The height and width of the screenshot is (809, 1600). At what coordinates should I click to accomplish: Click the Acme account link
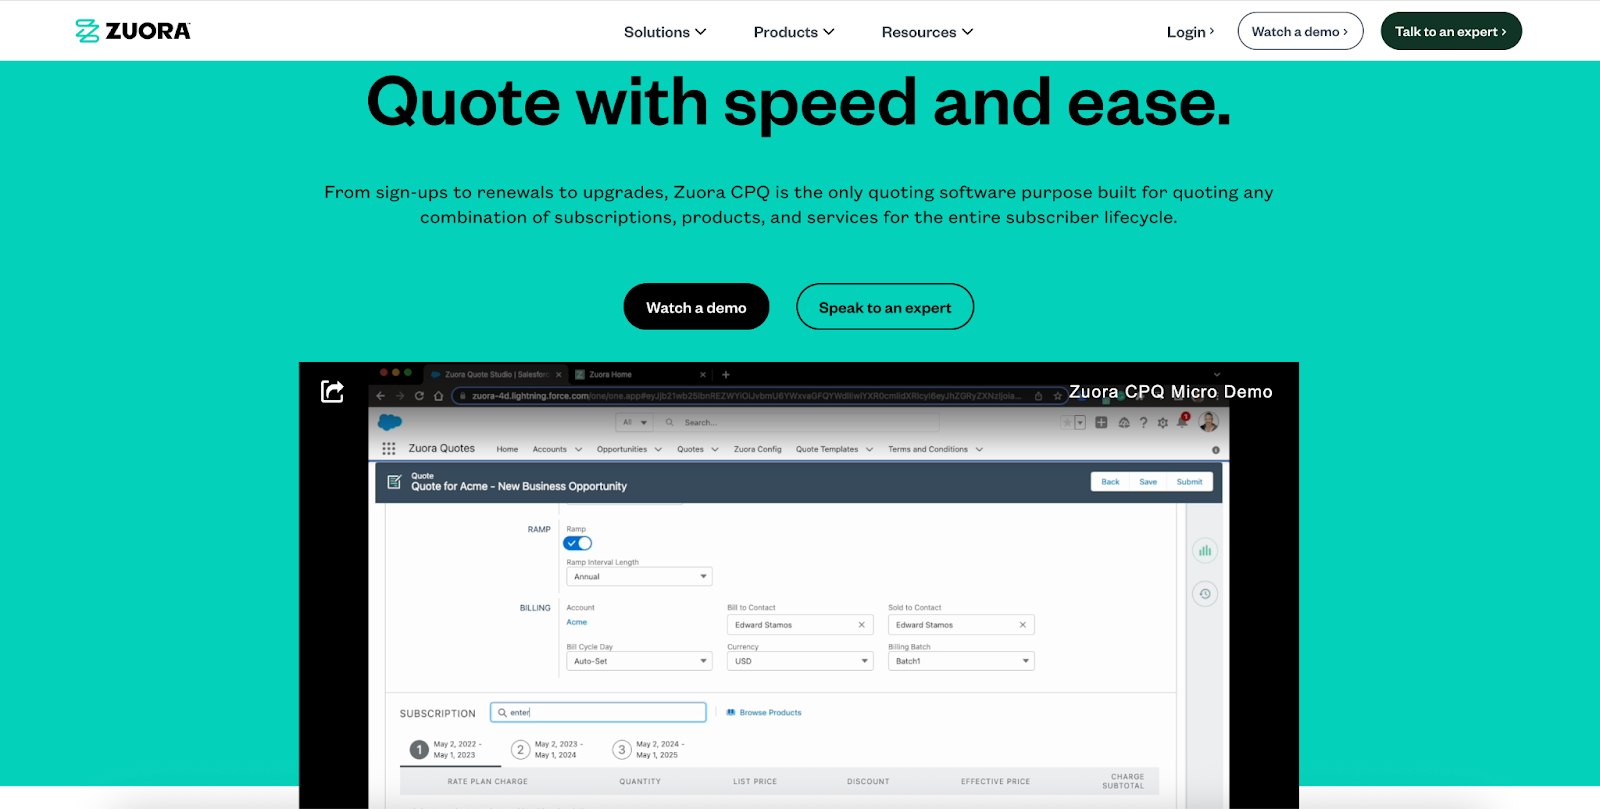(x=577, y=622)
